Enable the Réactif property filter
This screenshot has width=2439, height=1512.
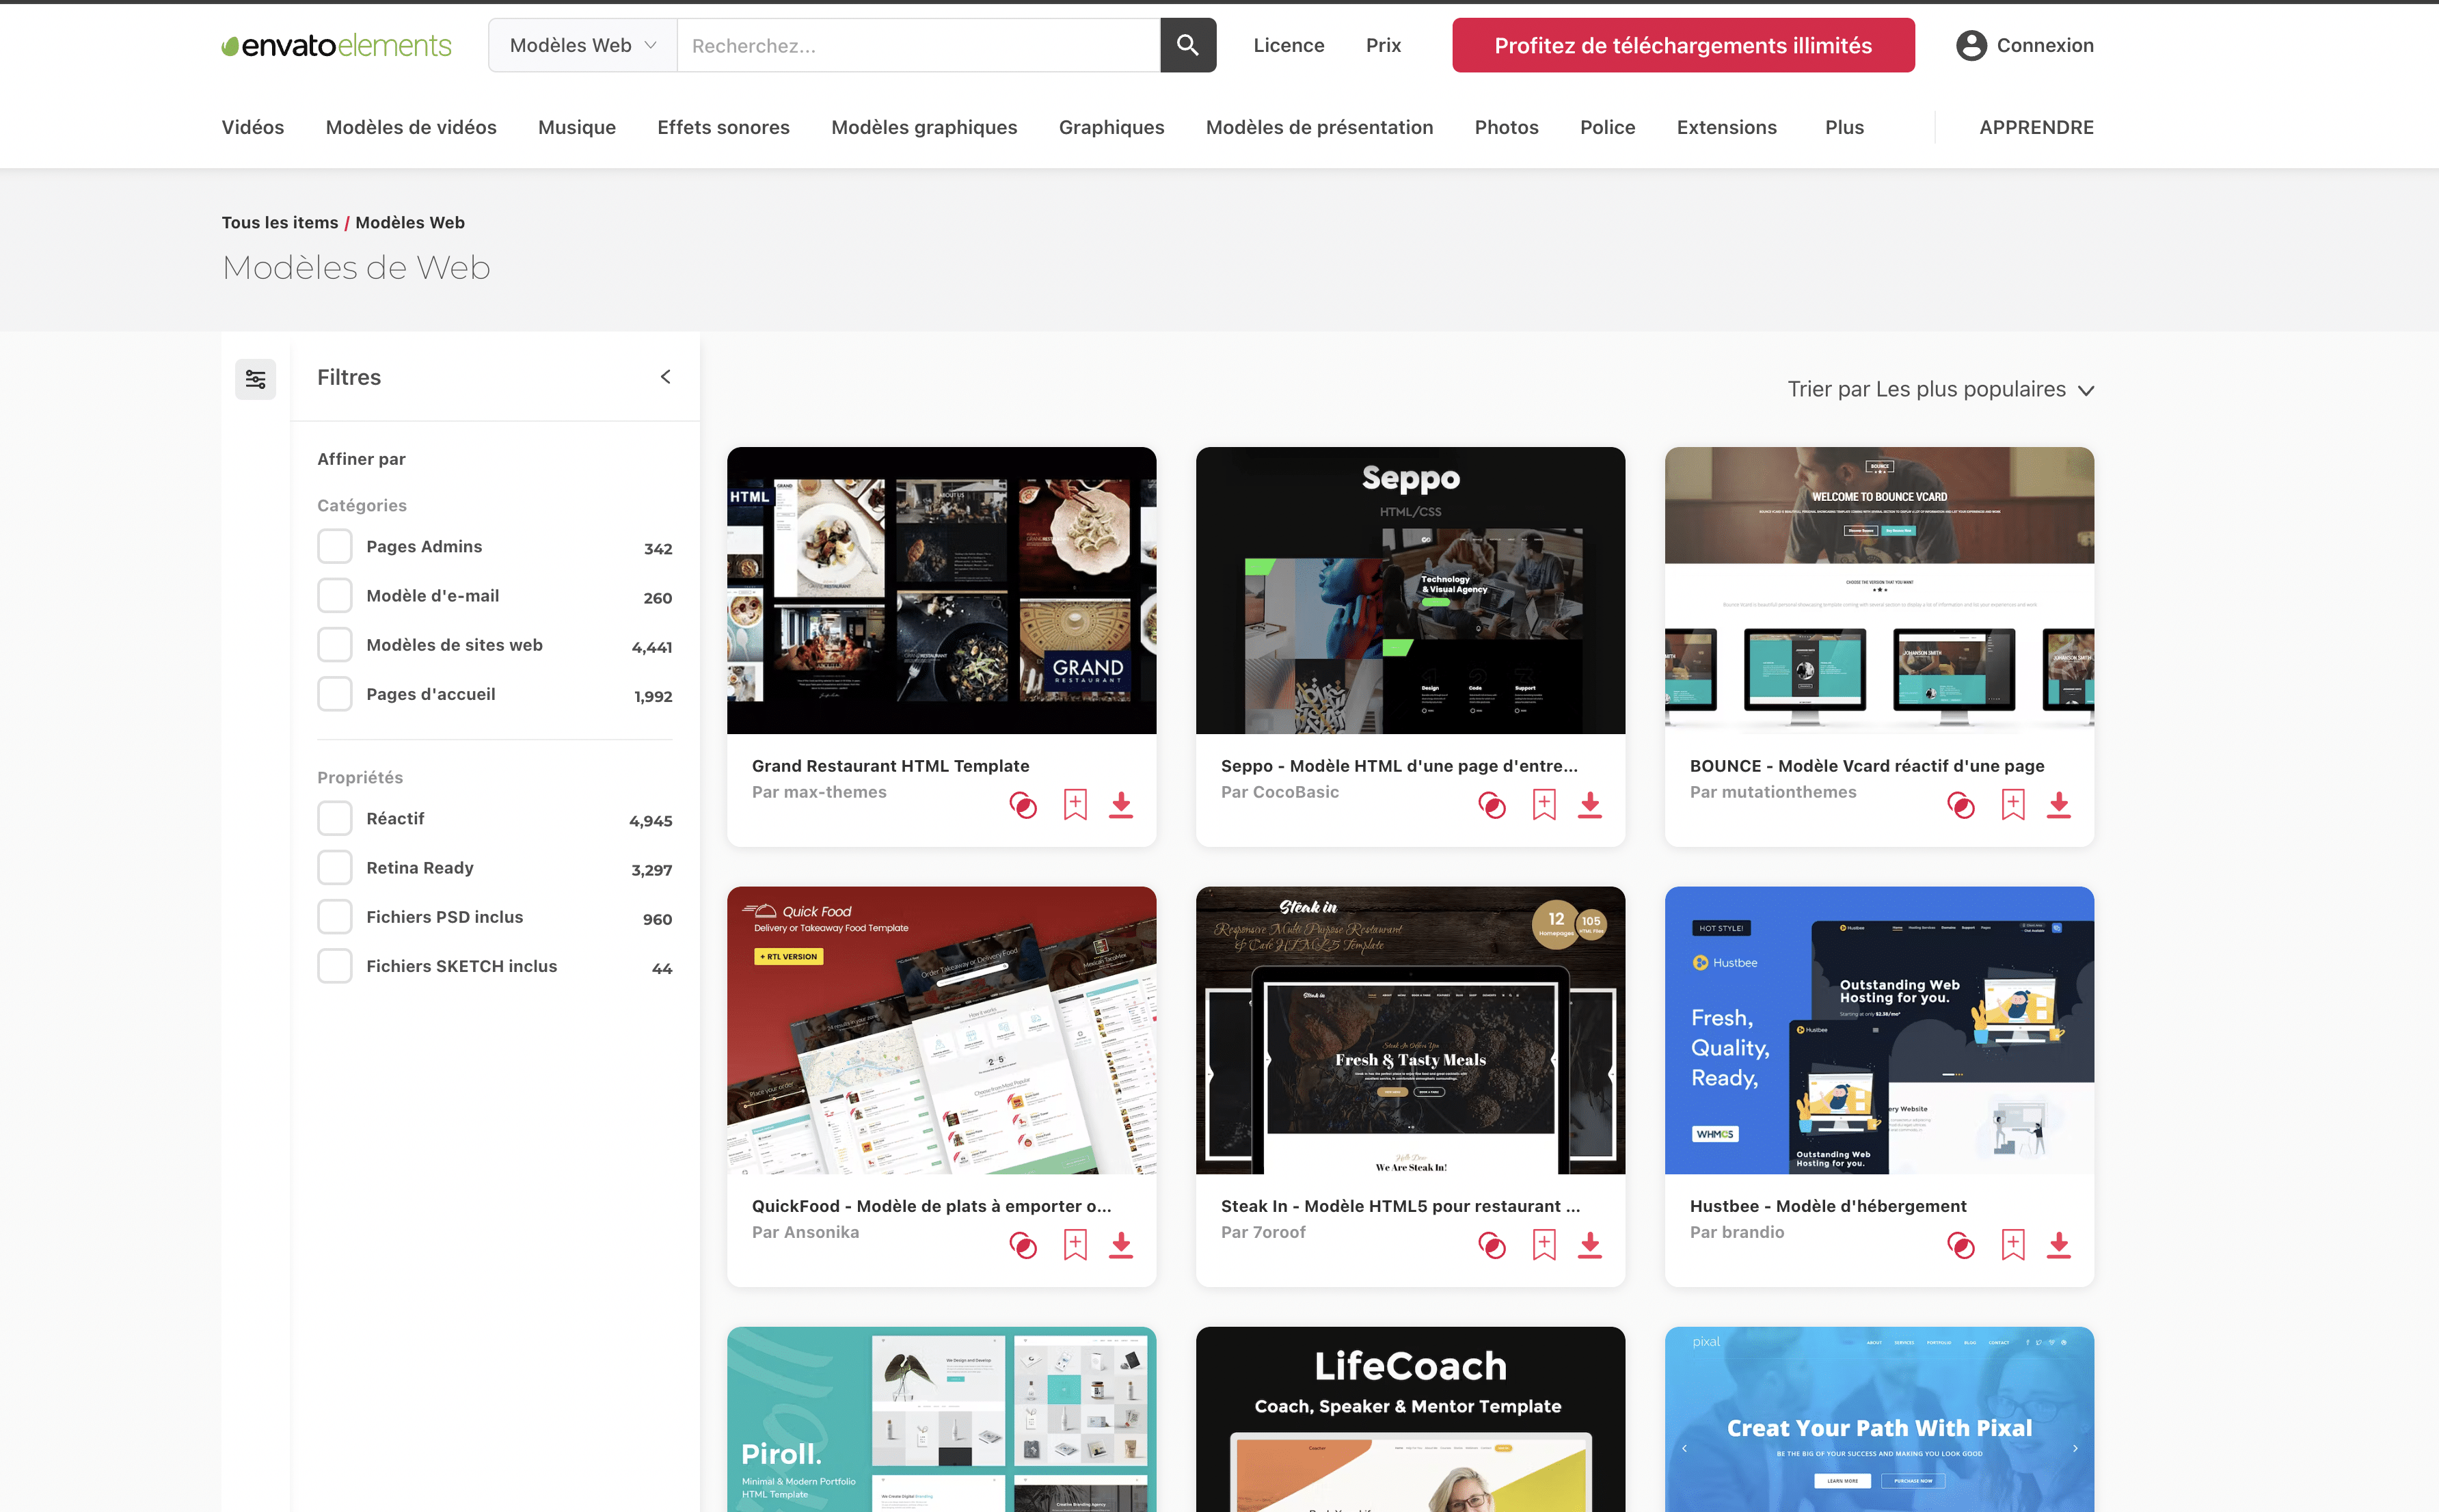click(335, 819)
